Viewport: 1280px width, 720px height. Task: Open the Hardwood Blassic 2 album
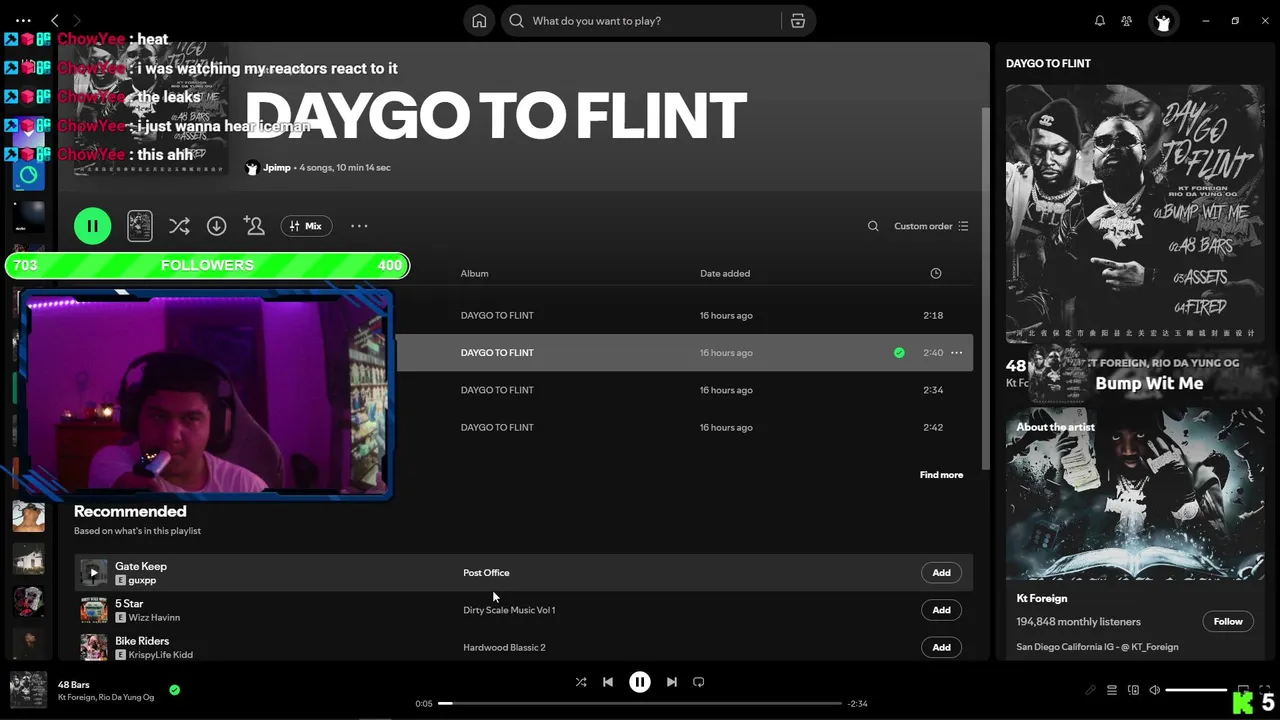tap(504, 647)
